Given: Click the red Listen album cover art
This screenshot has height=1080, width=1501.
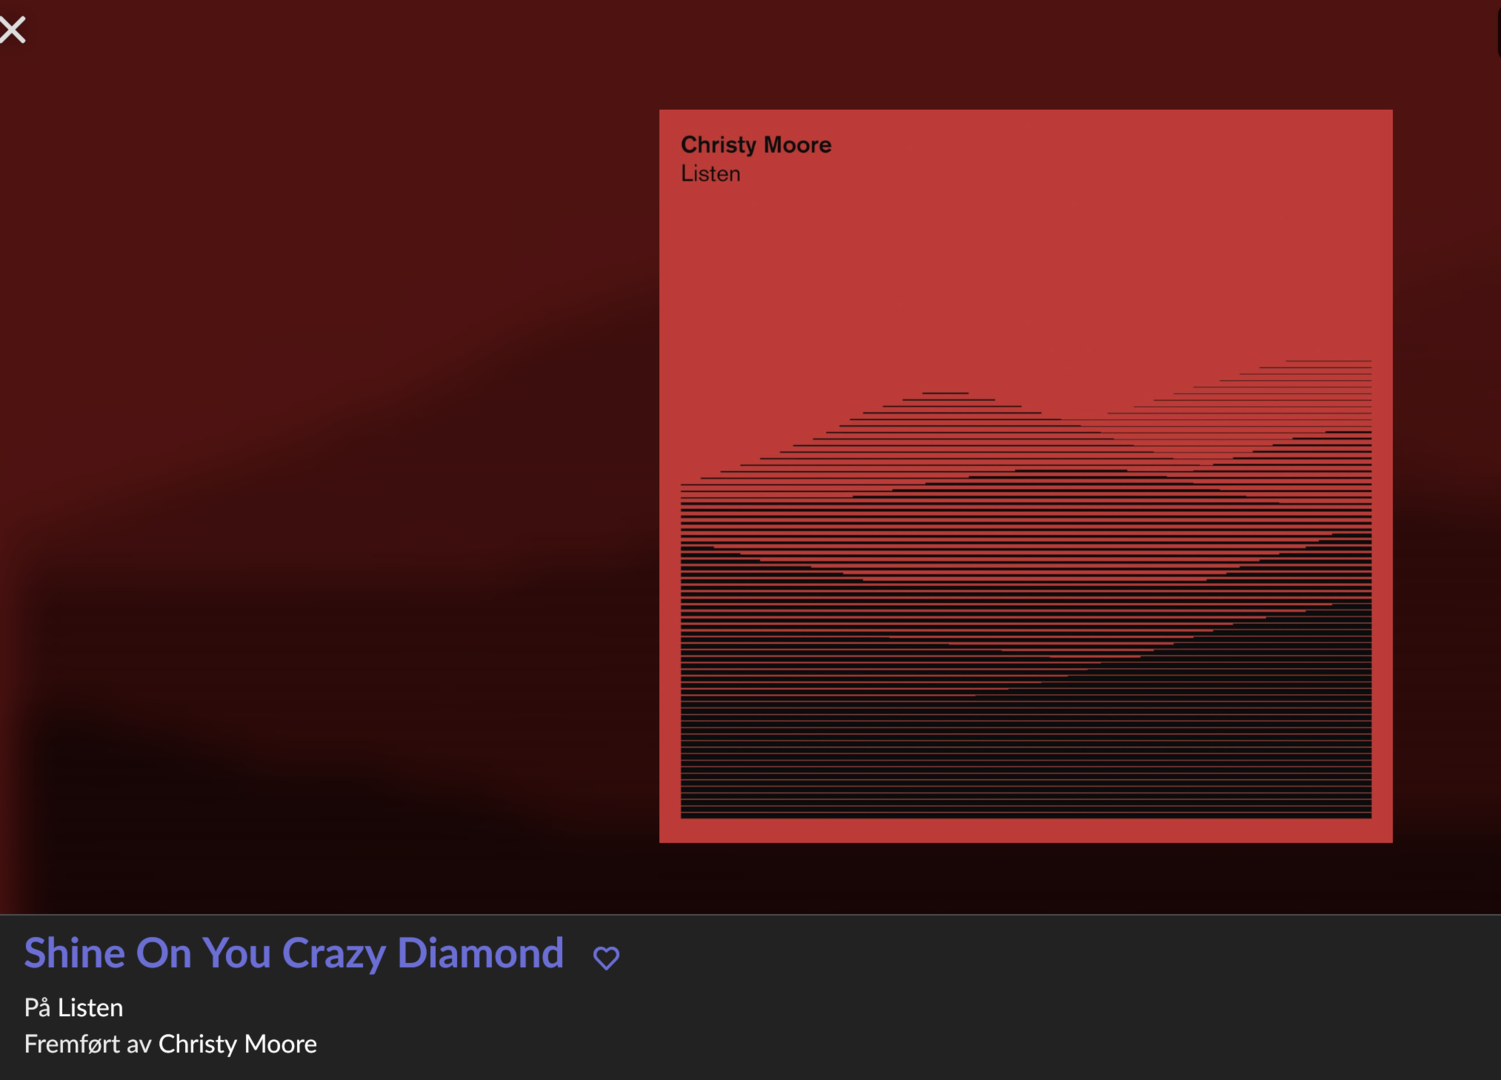Looking at the screenshot, I should (x=1026, y=476).
